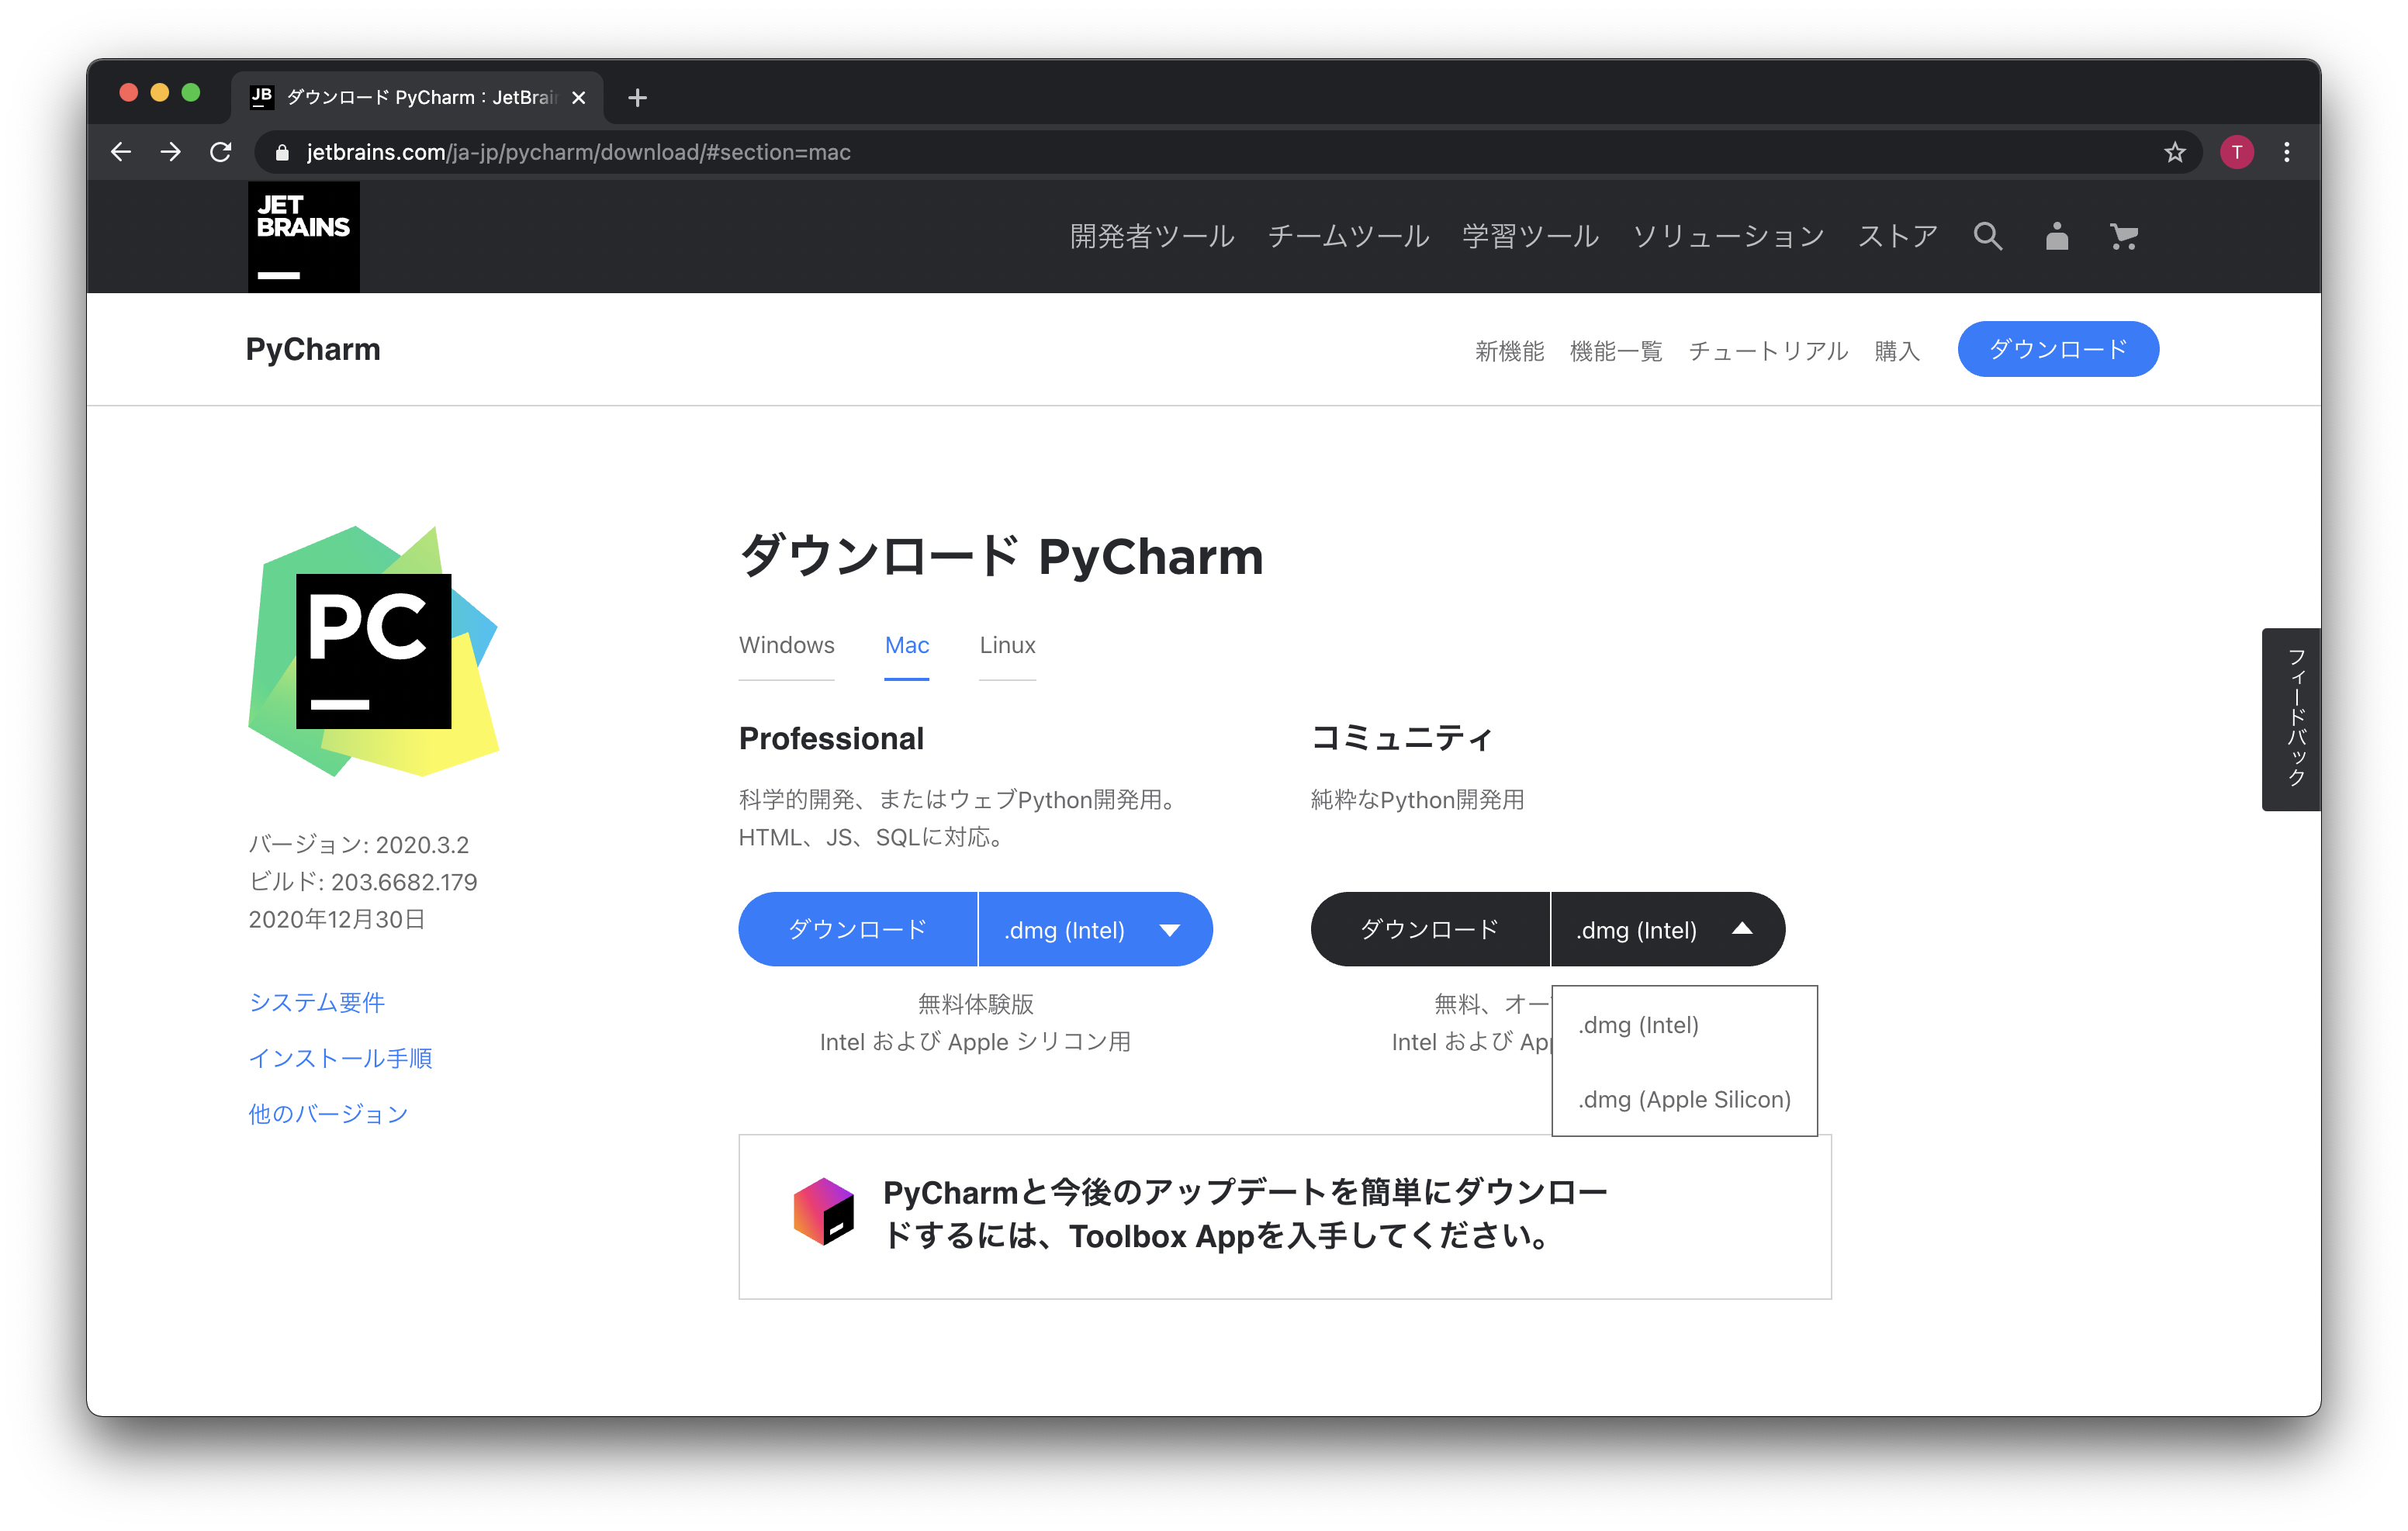Click the コミュニティ heading
The width and height of the screenshot is (2408, 1531).
click(x=1402, y=738)
